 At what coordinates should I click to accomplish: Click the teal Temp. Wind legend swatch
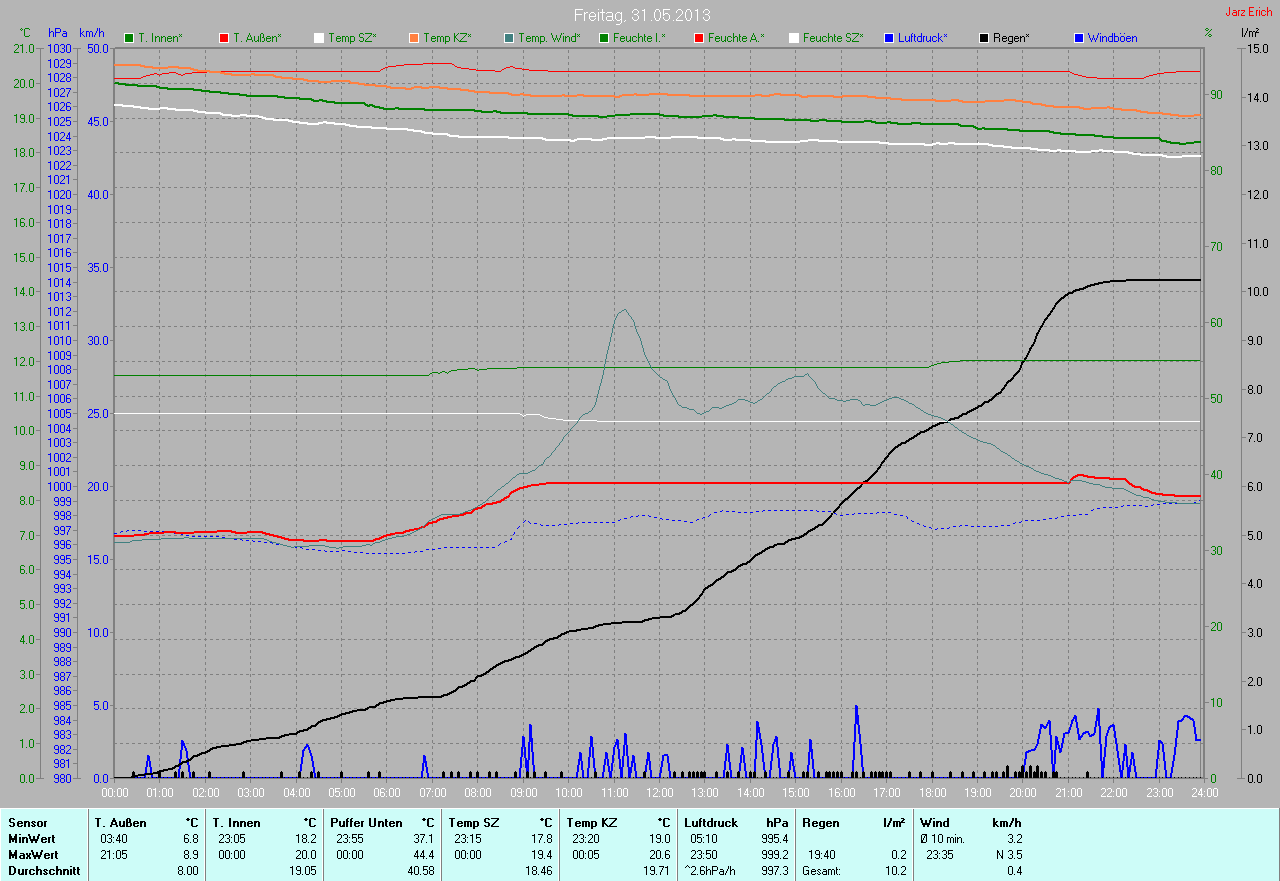point(509,38)
